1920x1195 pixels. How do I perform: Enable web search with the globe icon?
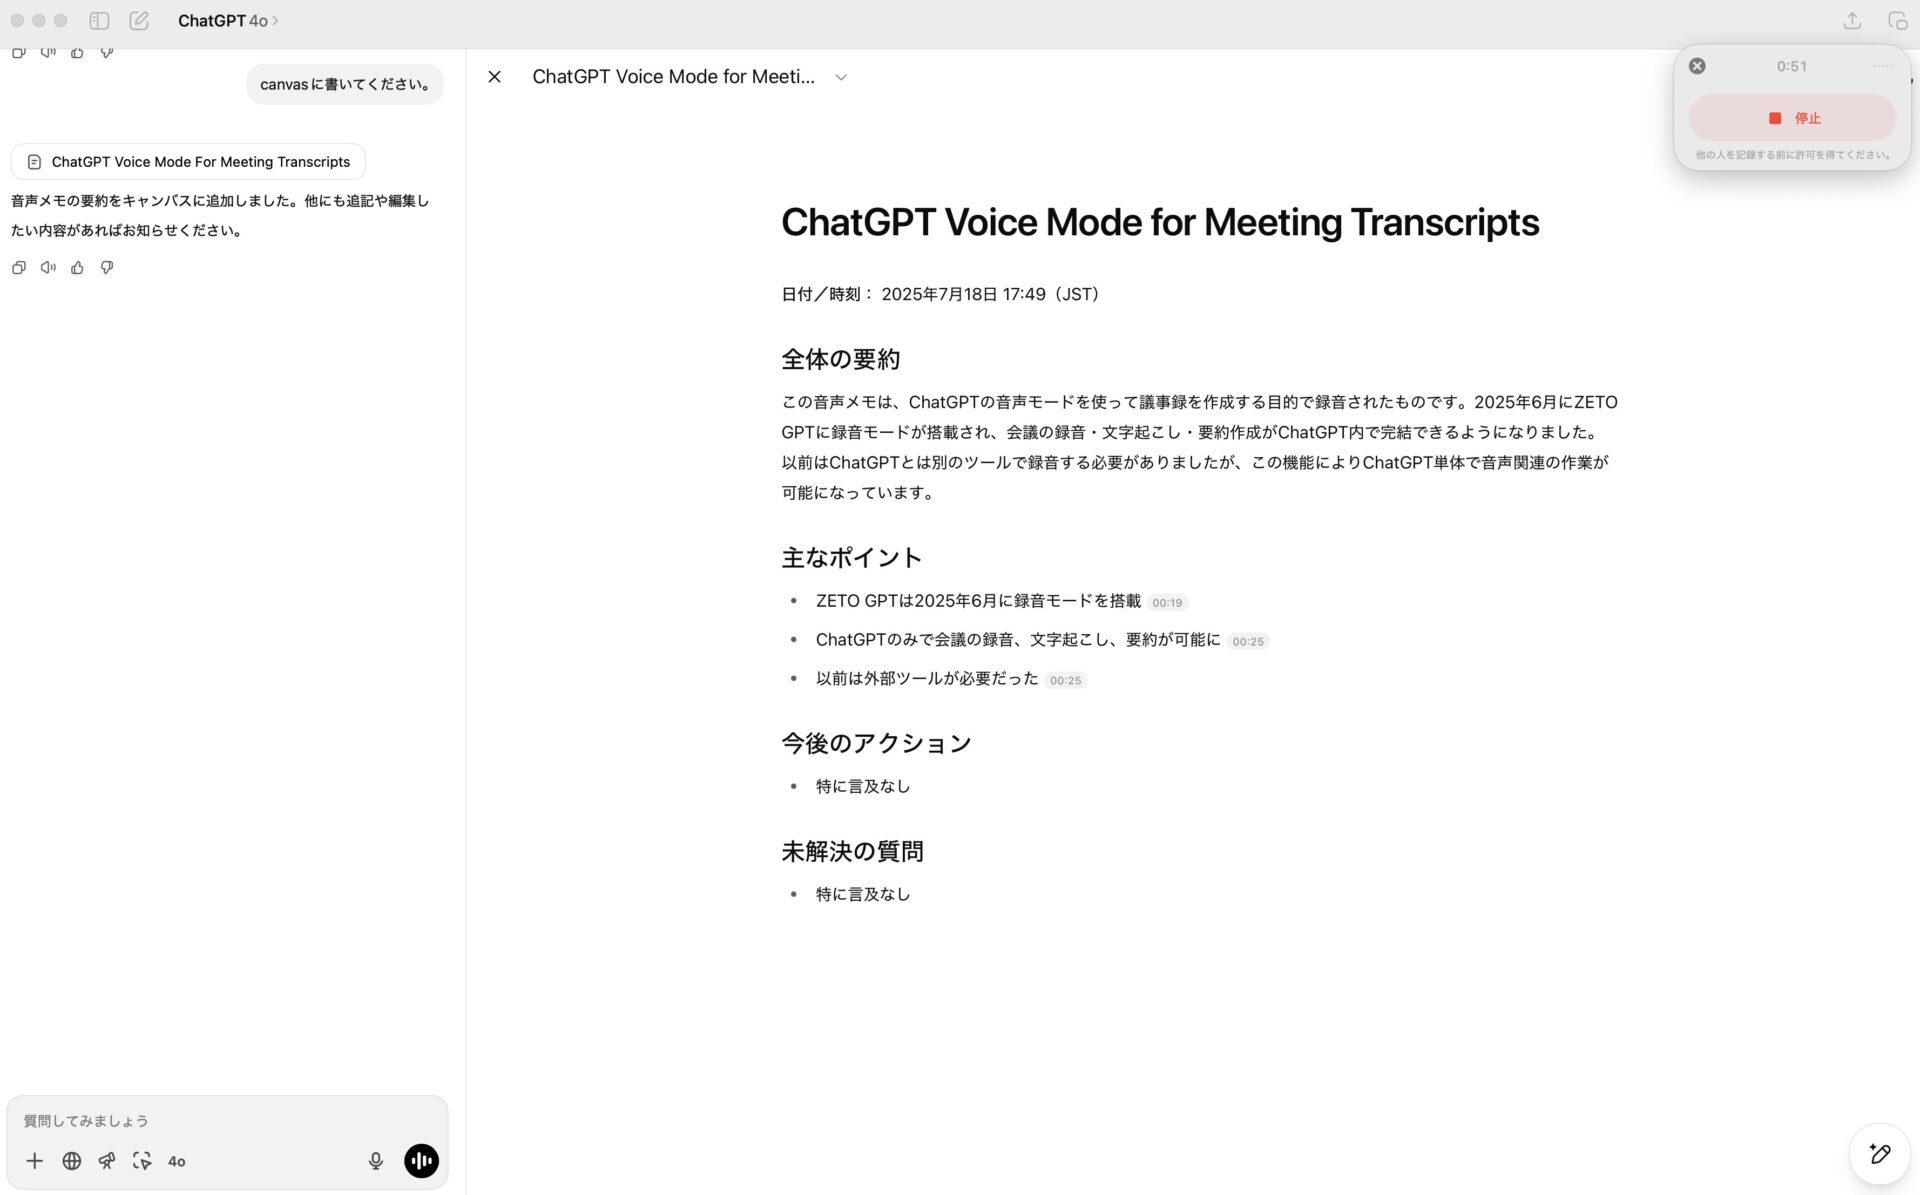click(x=71, y=1161)
